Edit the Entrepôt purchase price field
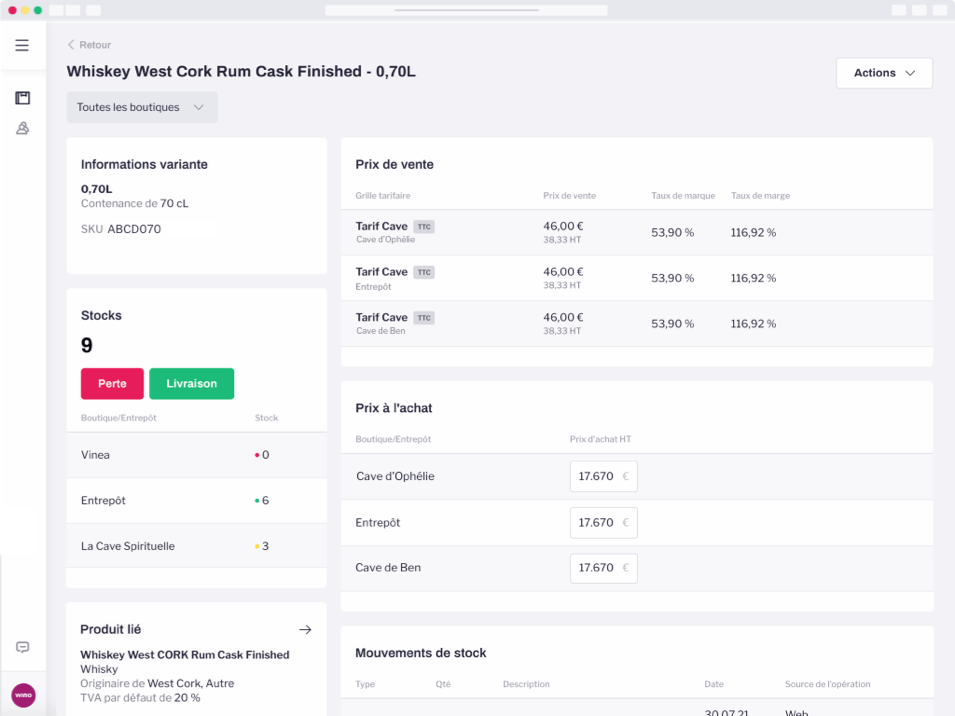Viewport: 955px width, 716px height. [x=602, y=523]
